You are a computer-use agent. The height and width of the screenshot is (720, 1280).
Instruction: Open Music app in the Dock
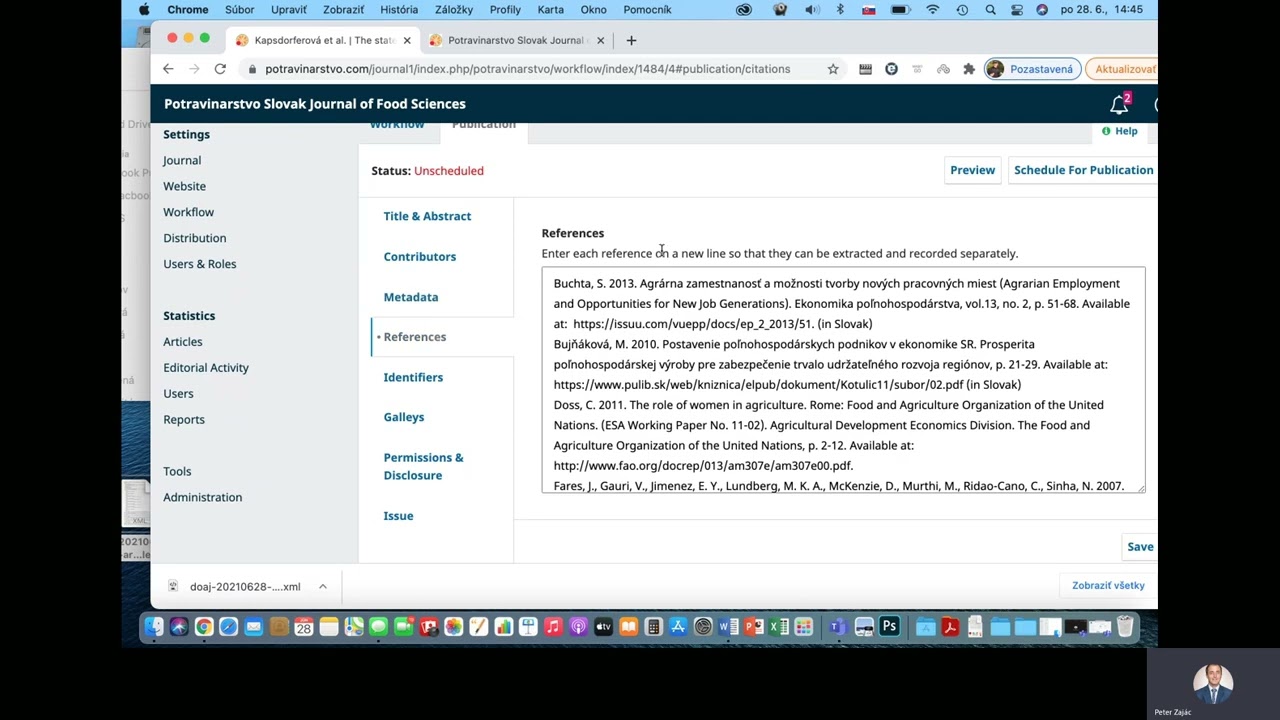pos(553,627)
